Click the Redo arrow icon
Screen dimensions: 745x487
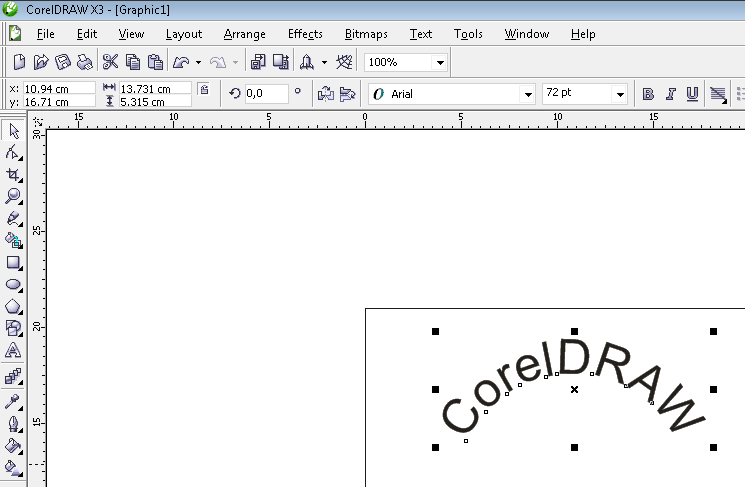click(x=218, y=62)
